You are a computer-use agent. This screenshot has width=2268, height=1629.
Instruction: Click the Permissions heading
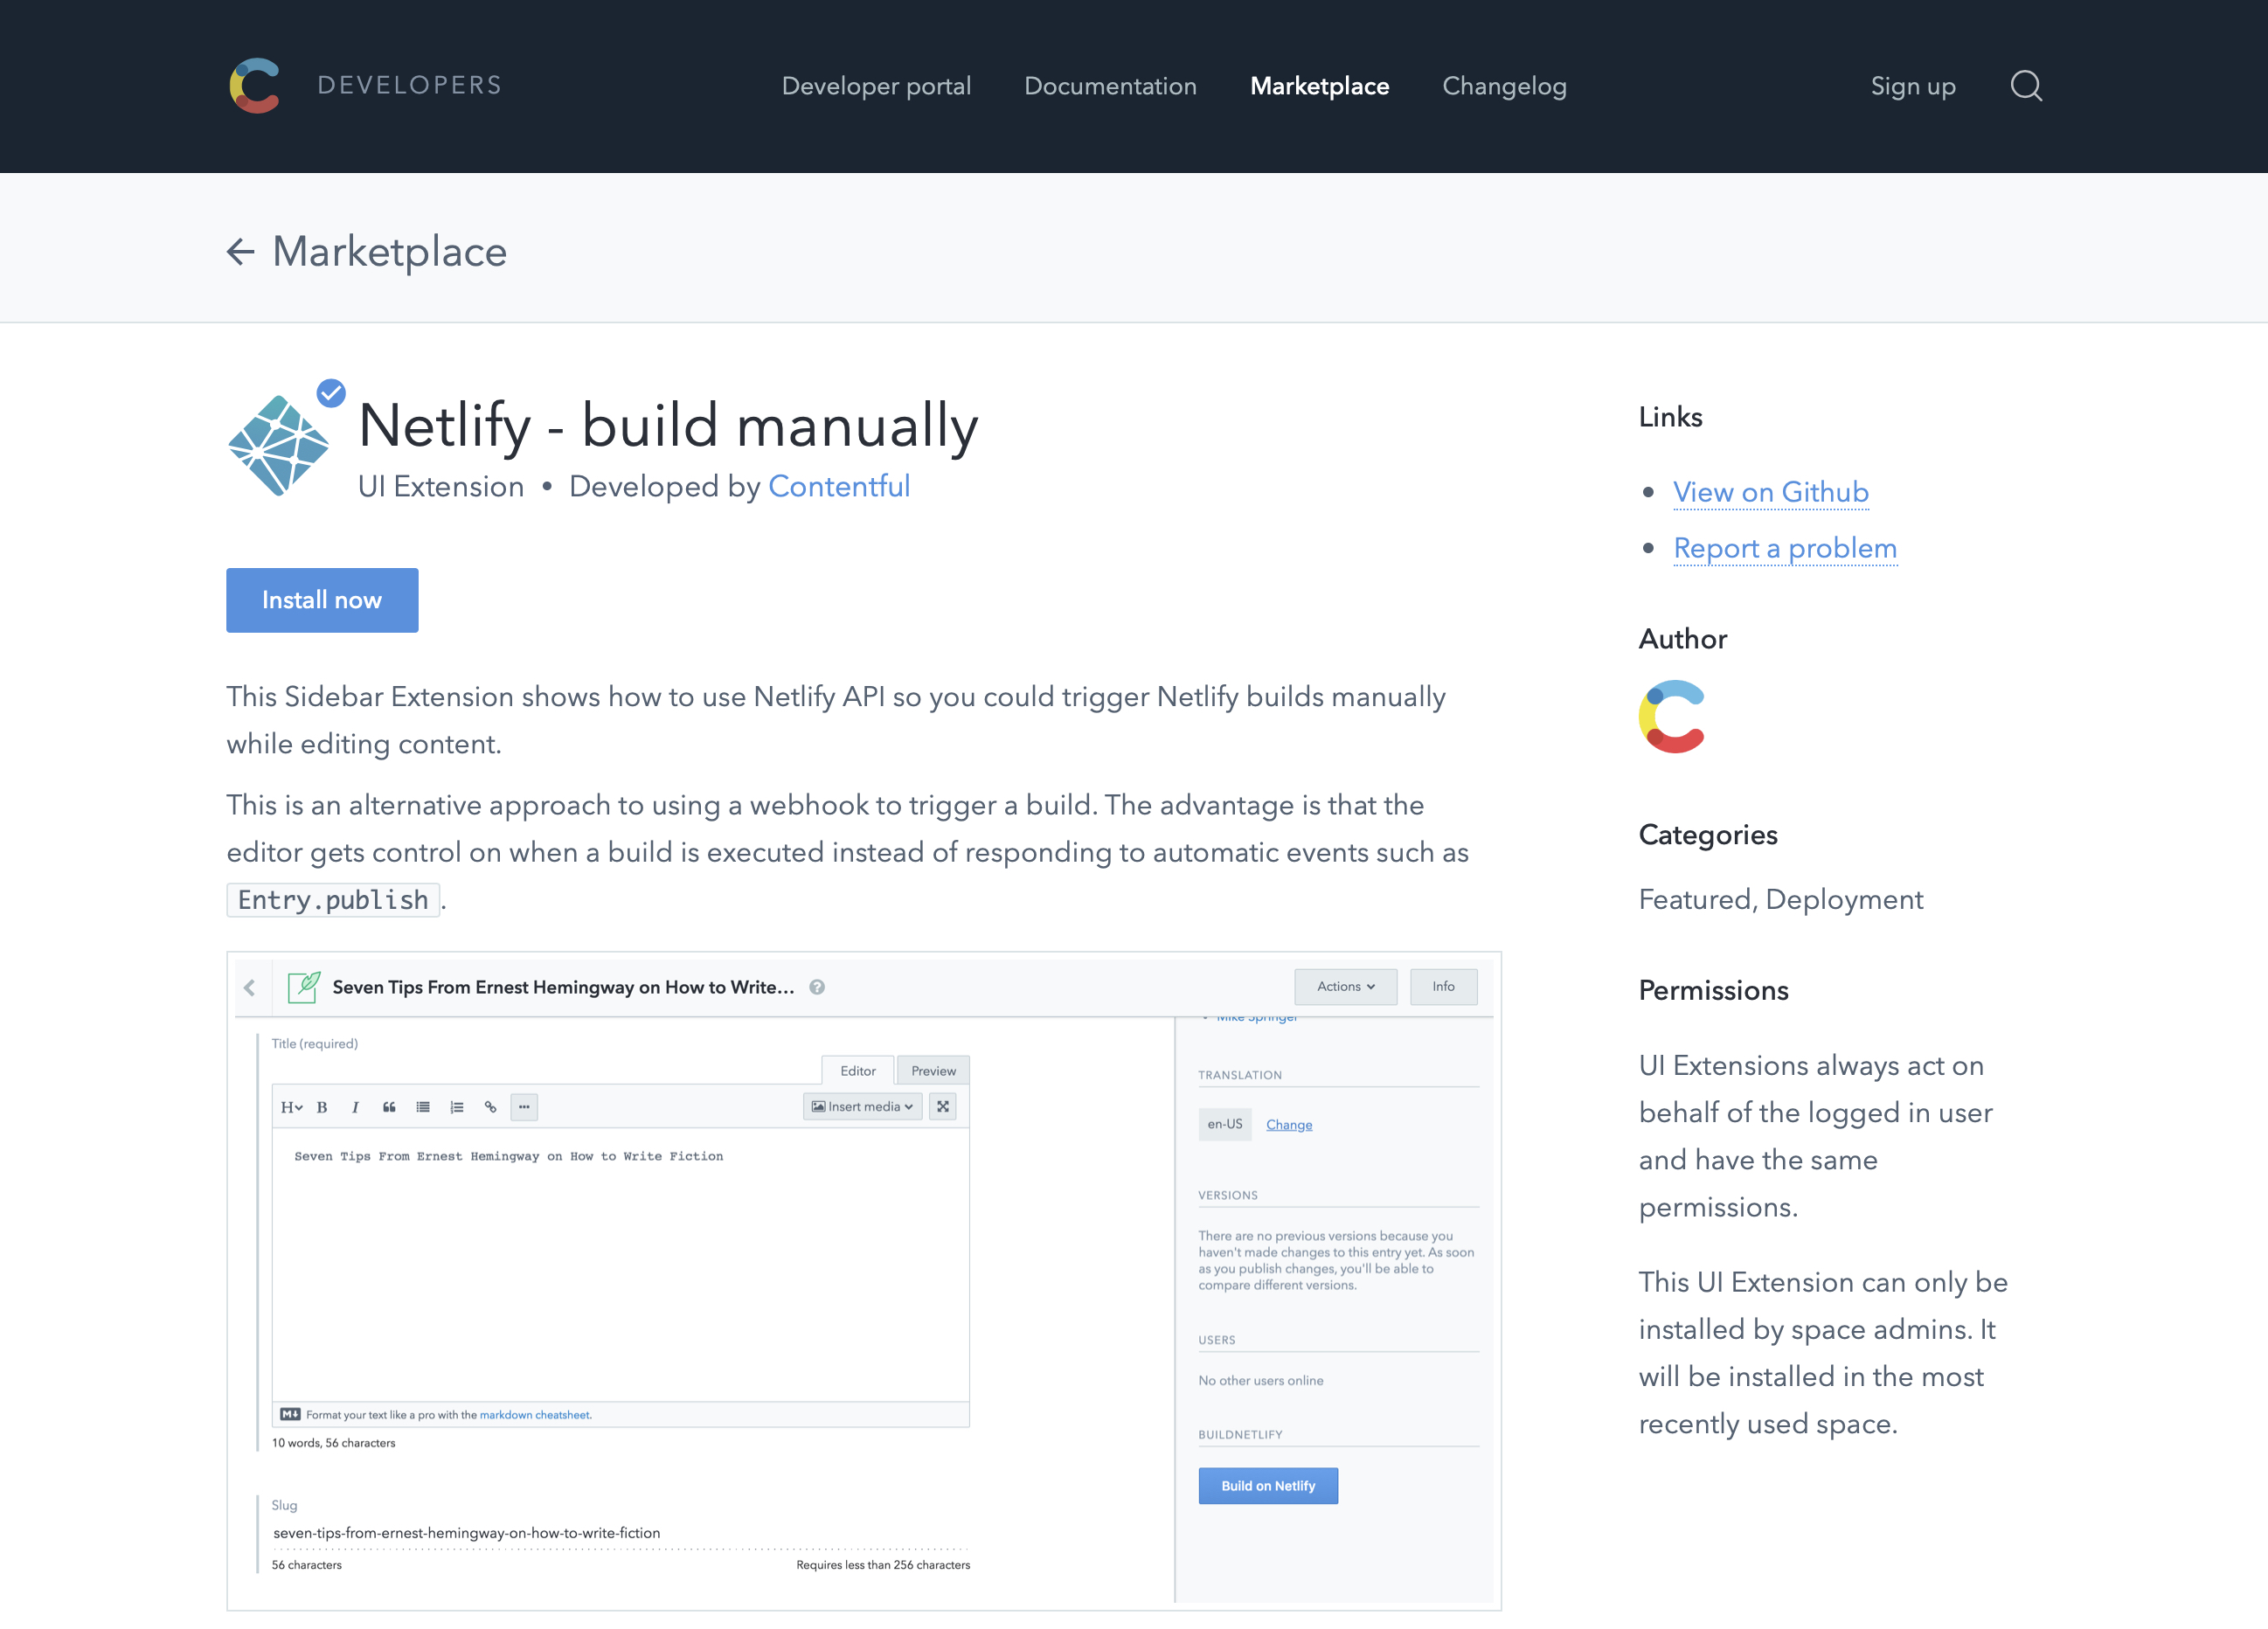coord(1713,990)
